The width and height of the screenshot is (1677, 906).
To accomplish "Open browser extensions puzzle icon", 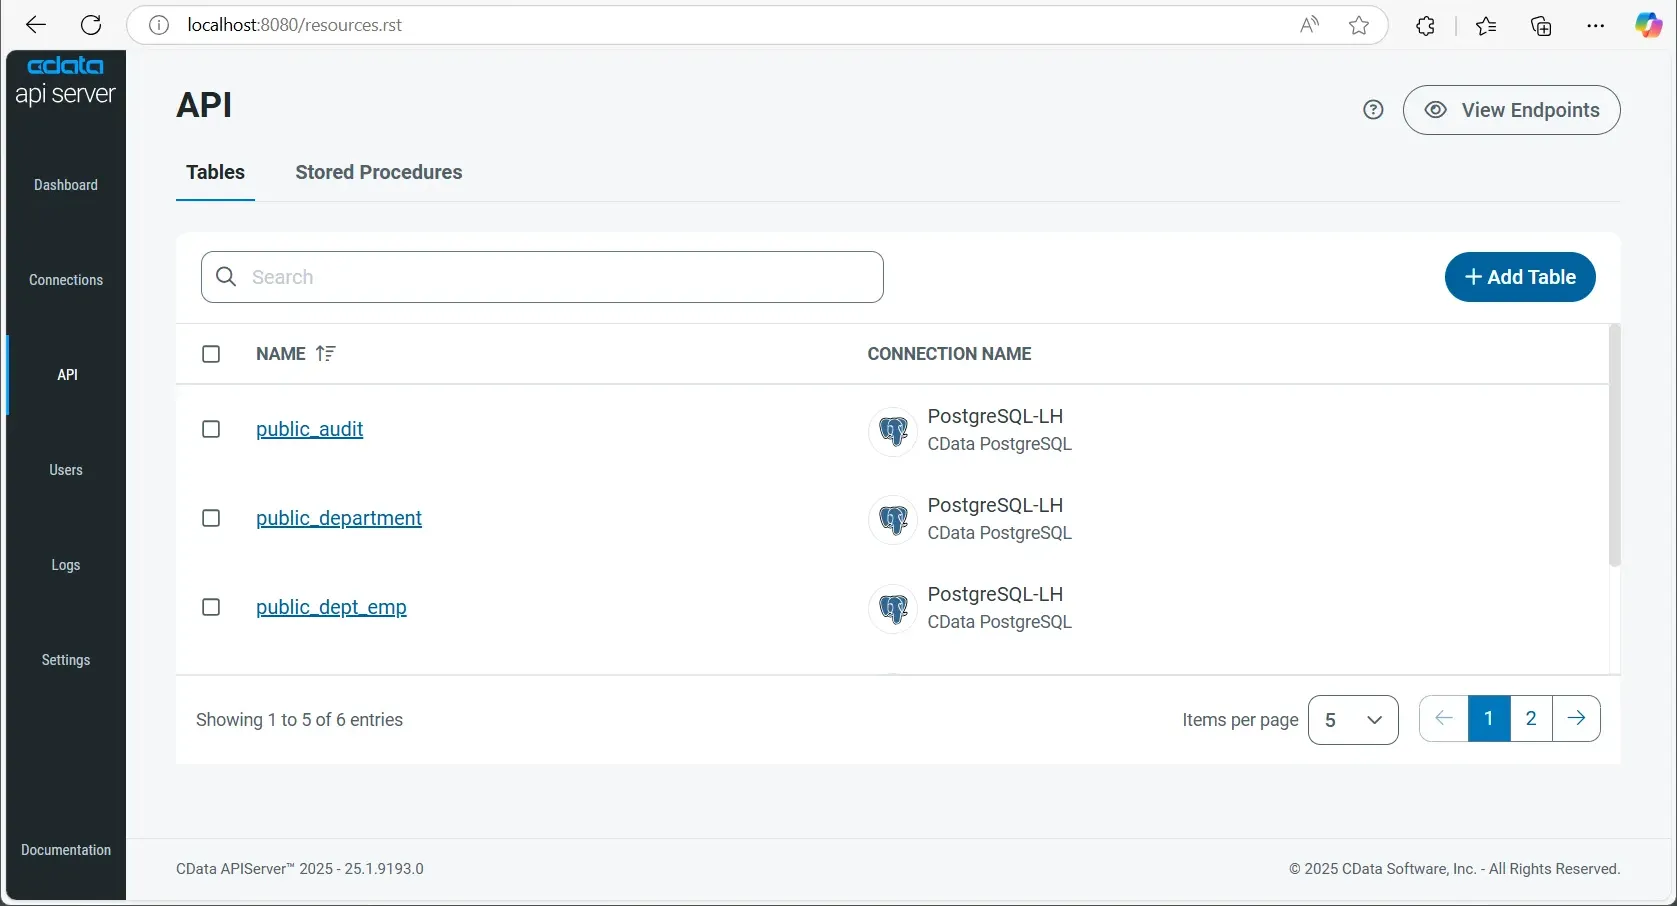I will [x=1425, y=26].
